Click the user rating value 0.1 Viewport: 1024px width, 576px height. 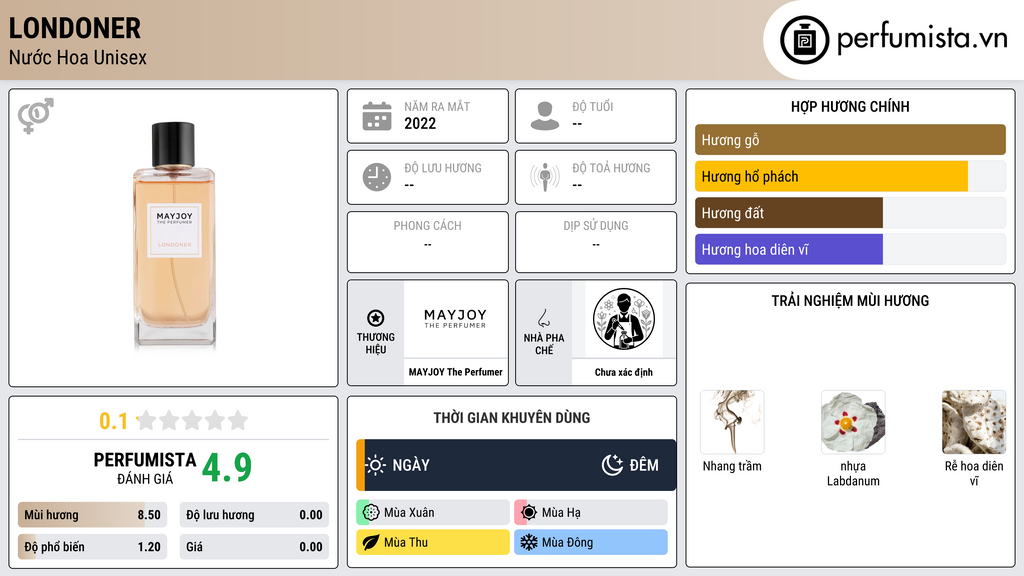click(x=114, y=421)
